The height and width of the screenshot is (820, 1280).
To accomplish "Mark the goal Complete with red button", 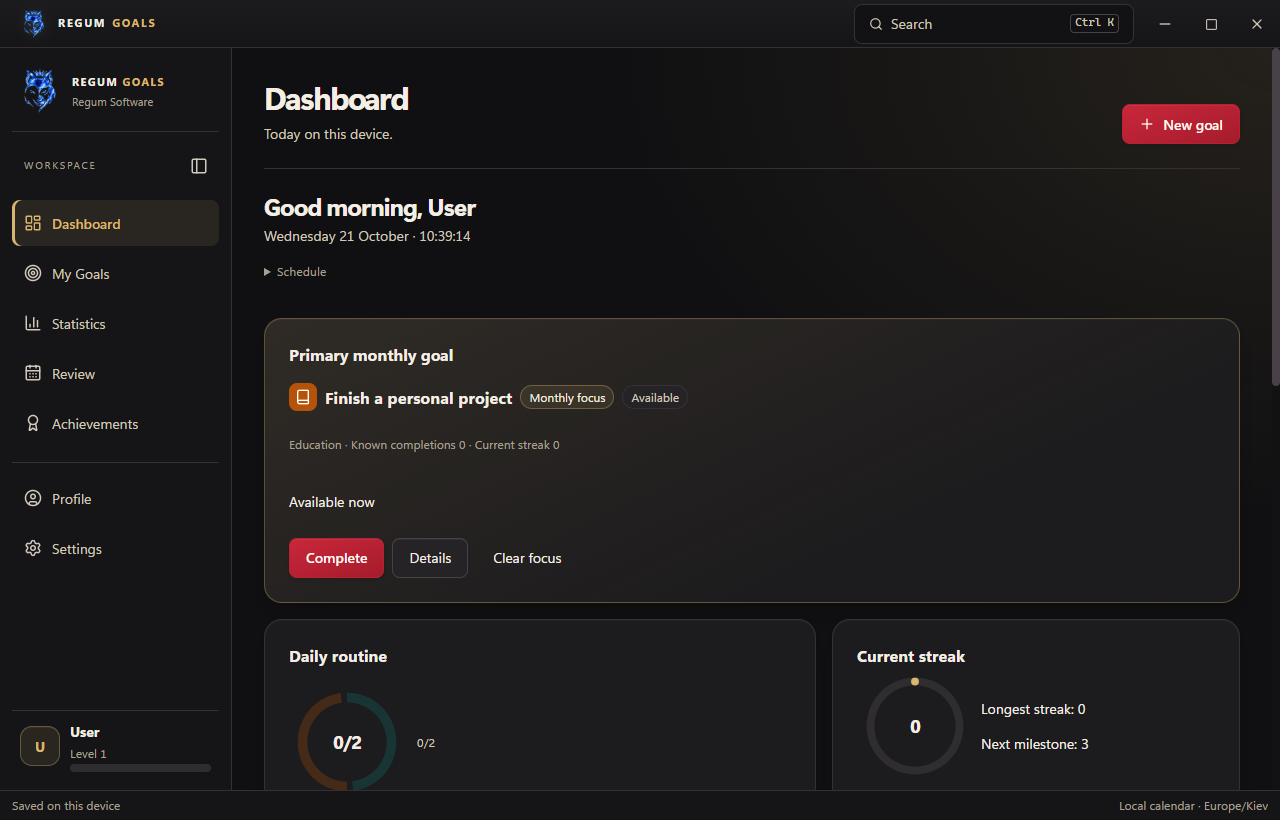I will [336, 558].
